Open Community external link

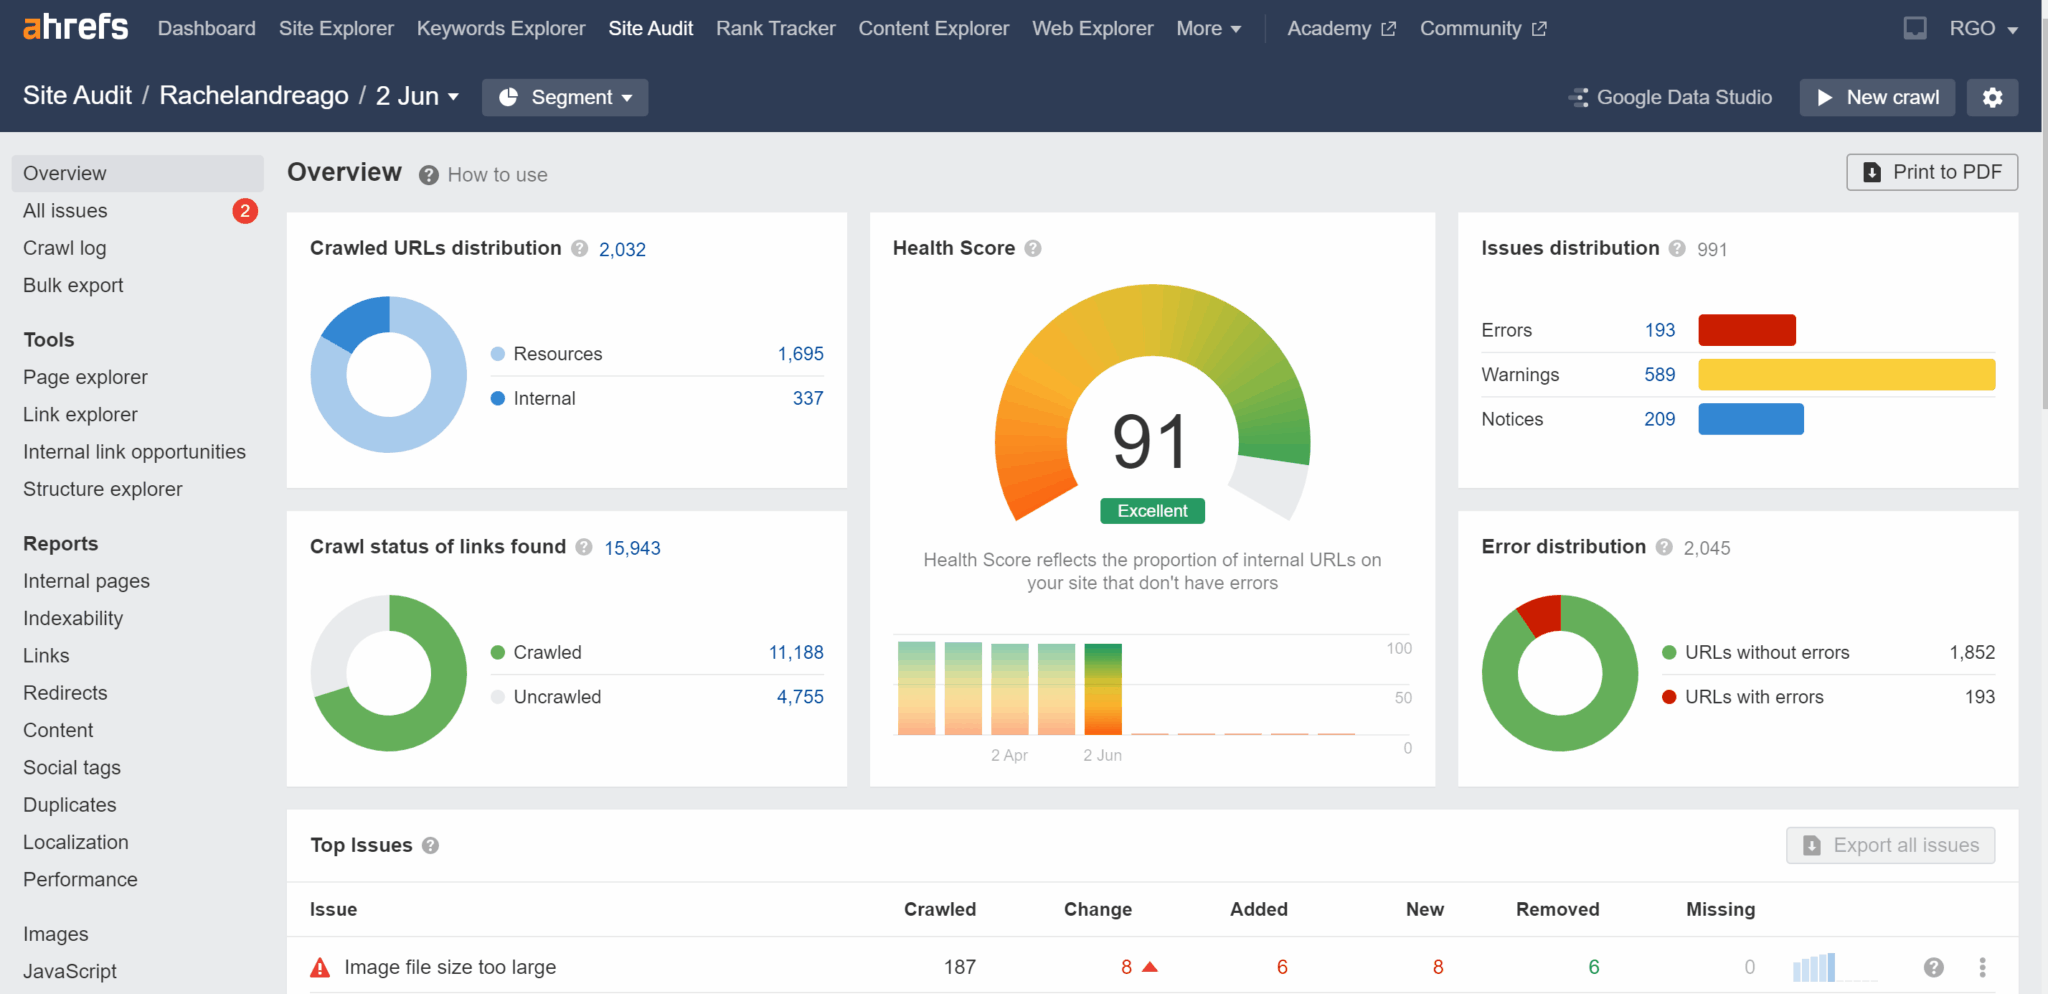(x=1483, y=28)
